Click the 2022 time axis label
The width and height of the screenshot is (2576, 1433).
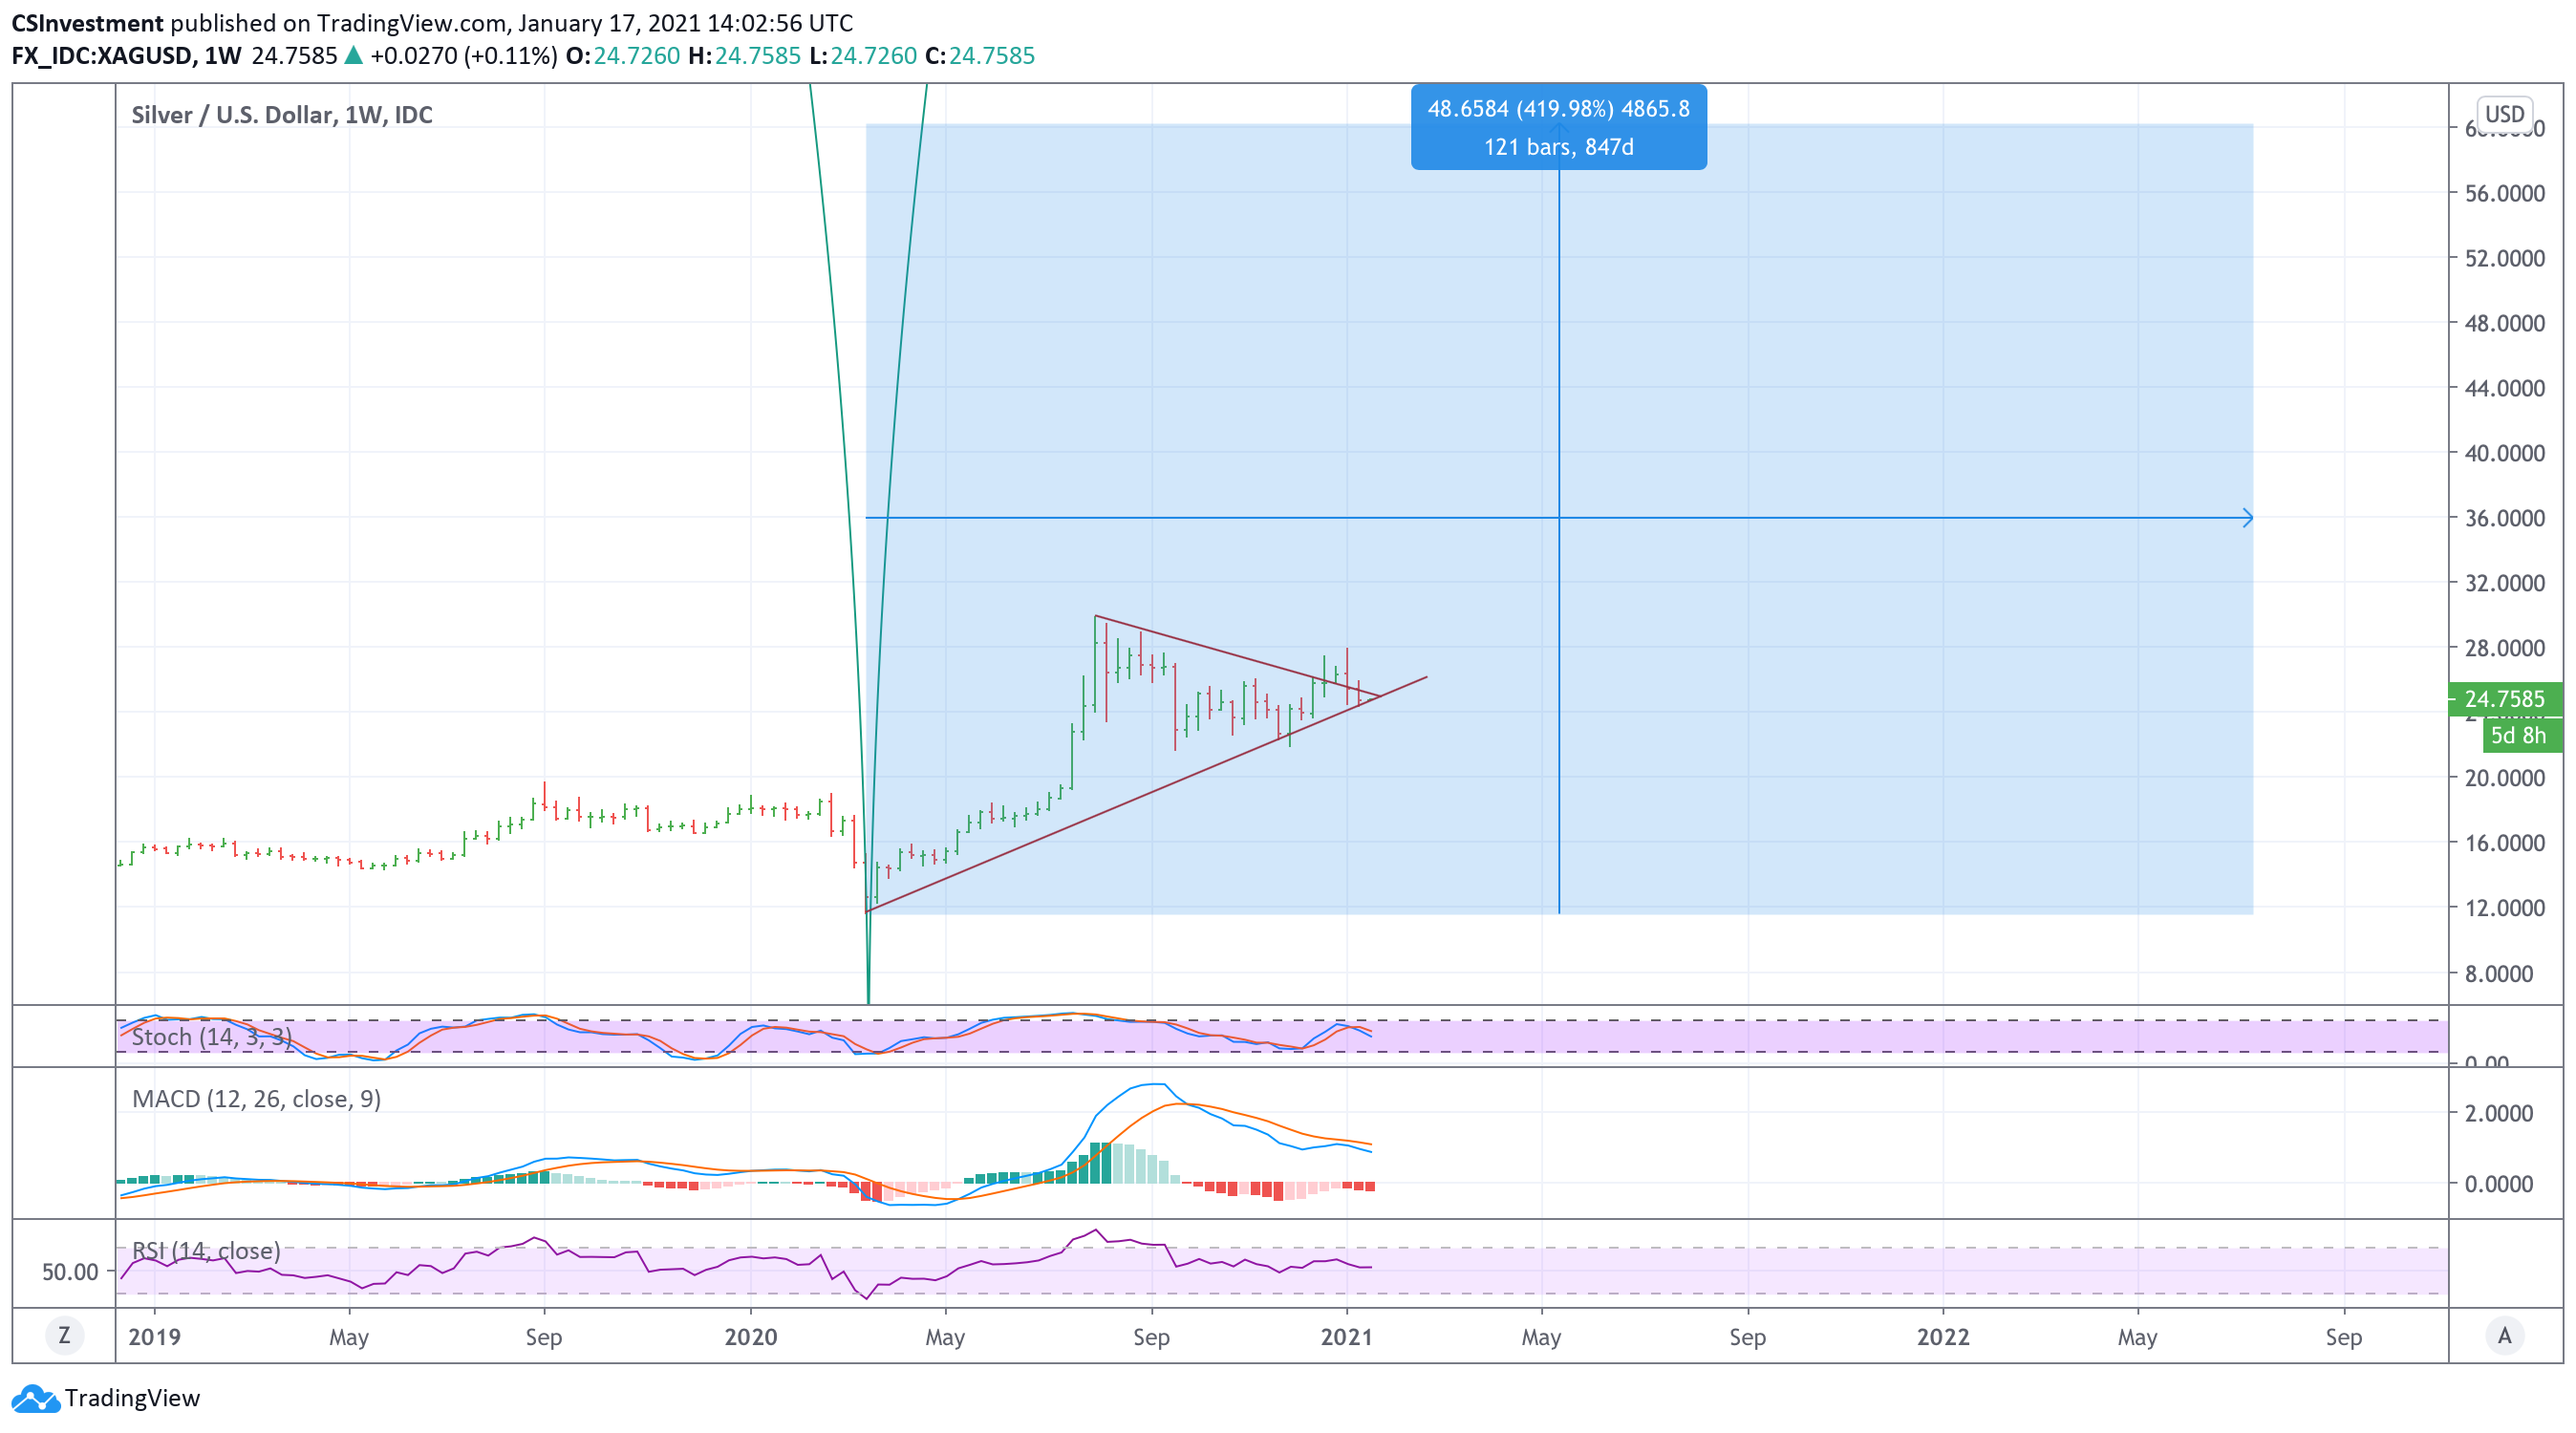[1942, 1336]
